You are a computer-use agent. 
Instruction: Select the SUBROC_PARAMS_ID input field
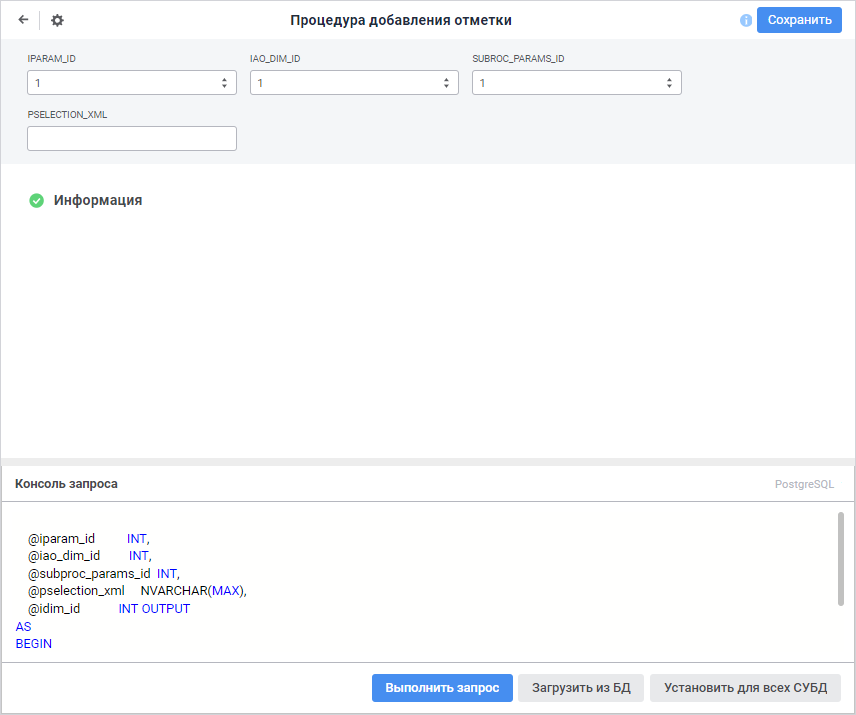(x=566, y=83)
